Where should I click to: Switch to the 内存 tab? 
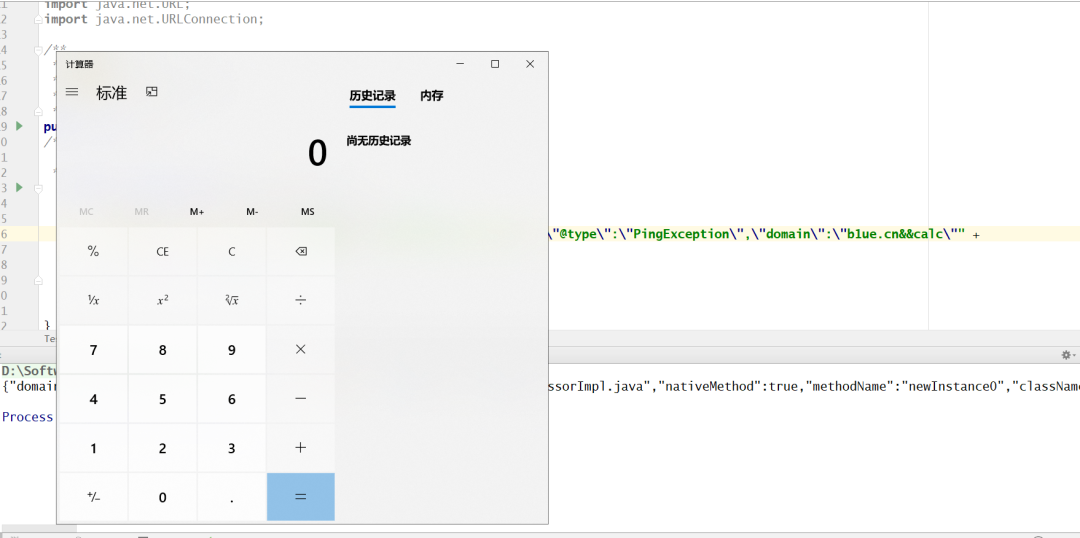pyautogui.click(x=432, y=96)
